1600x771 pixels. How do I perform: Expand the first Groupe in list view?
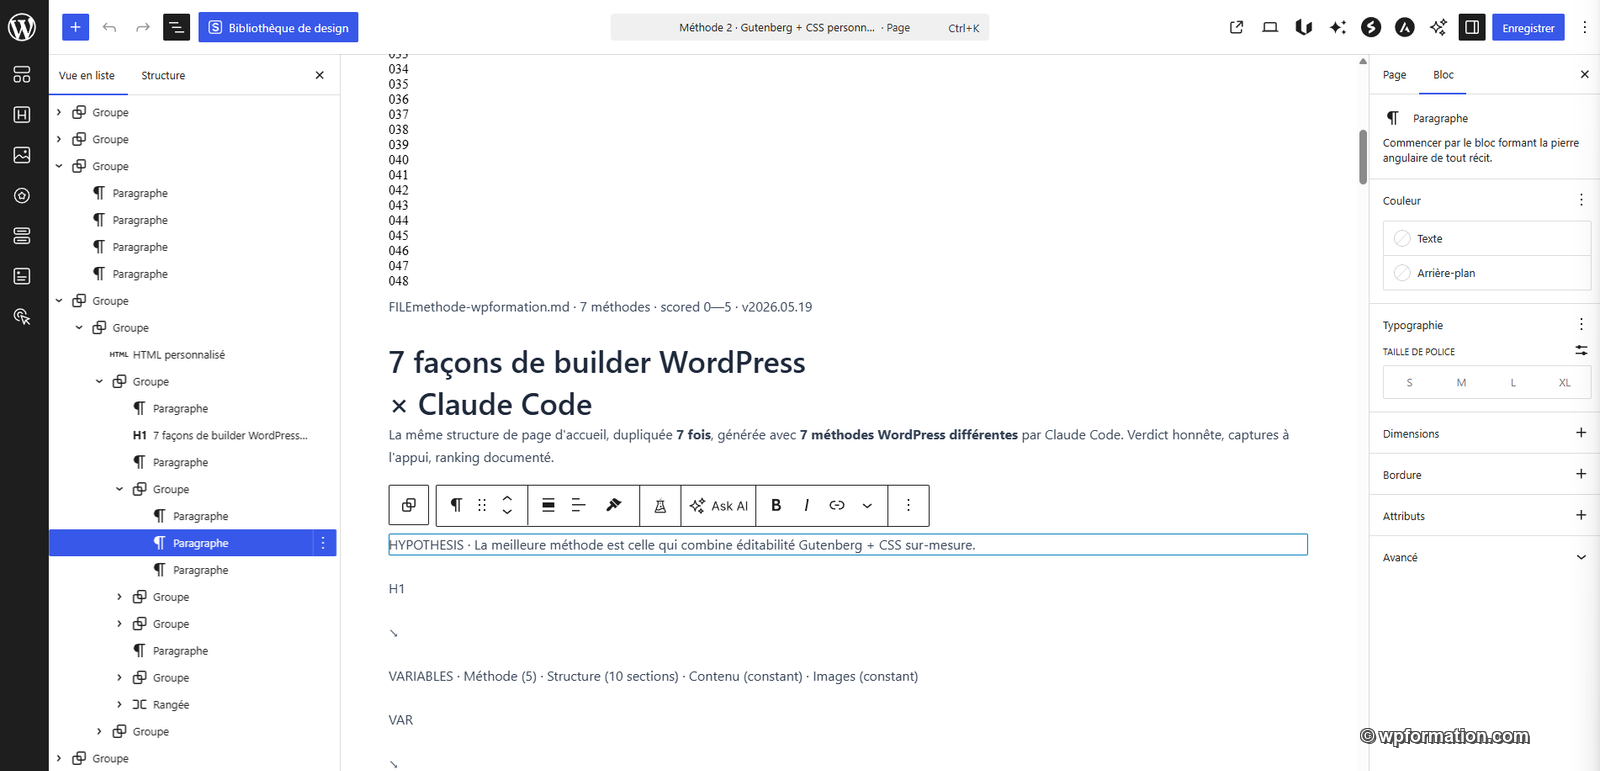[59, 113]
